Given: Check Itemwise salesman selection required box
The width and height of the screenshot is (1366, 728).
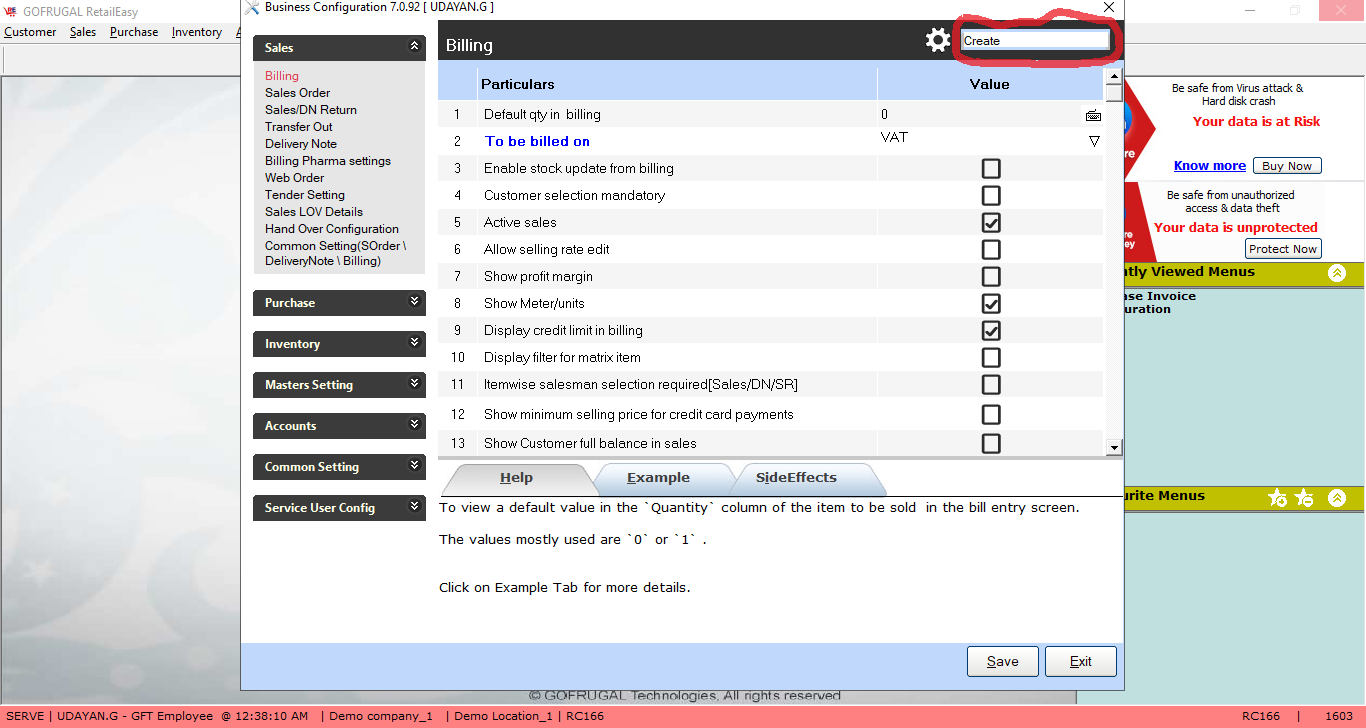Looking at the screenshot, I should 991,384.
